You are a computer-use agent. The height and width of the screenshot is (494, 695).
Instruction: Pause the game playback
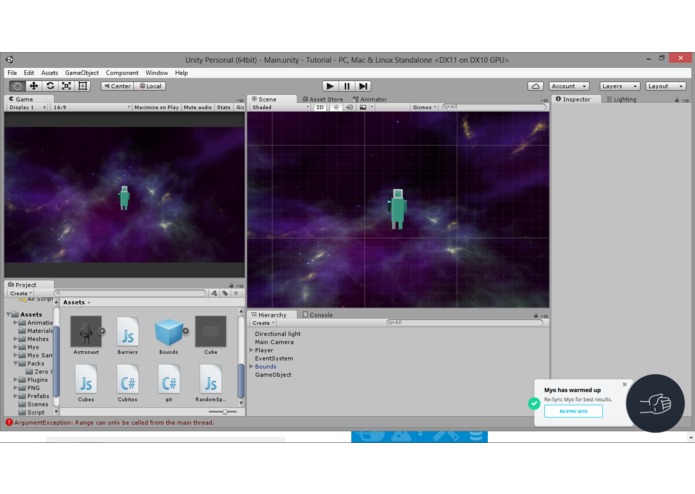(x=347, y=86)
